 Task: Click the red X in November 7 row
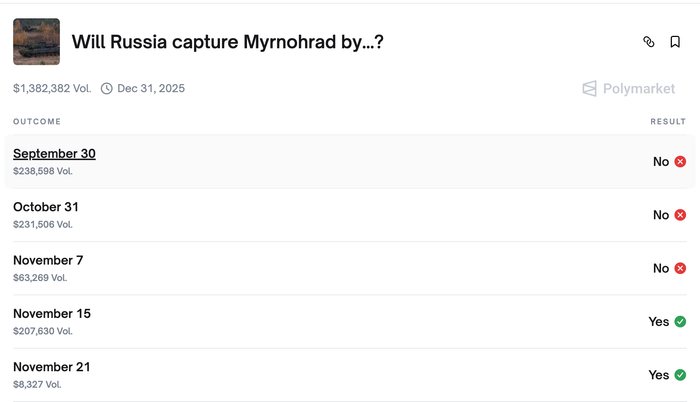pyautogui.click(x=680, y=268)
